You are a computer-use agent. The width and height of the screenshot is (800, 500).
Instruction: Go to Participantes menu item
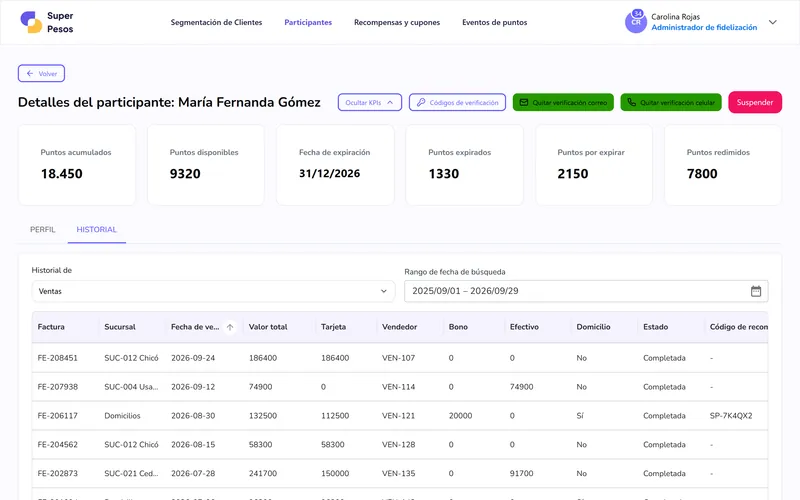(x=308, y=22)
